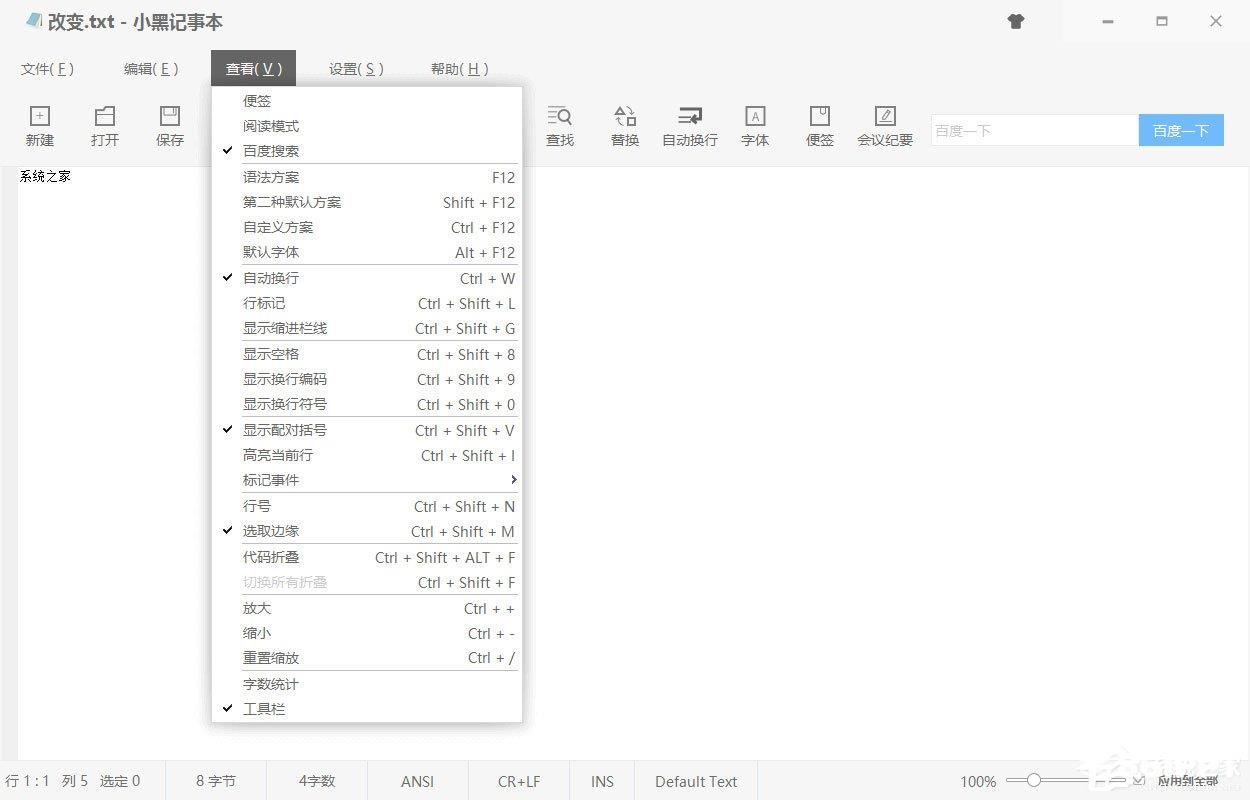Select 自定义方案 Ctrl+F12 item
The width and height of the screenshot is (1250, 800).
click(x=367, y=227)
